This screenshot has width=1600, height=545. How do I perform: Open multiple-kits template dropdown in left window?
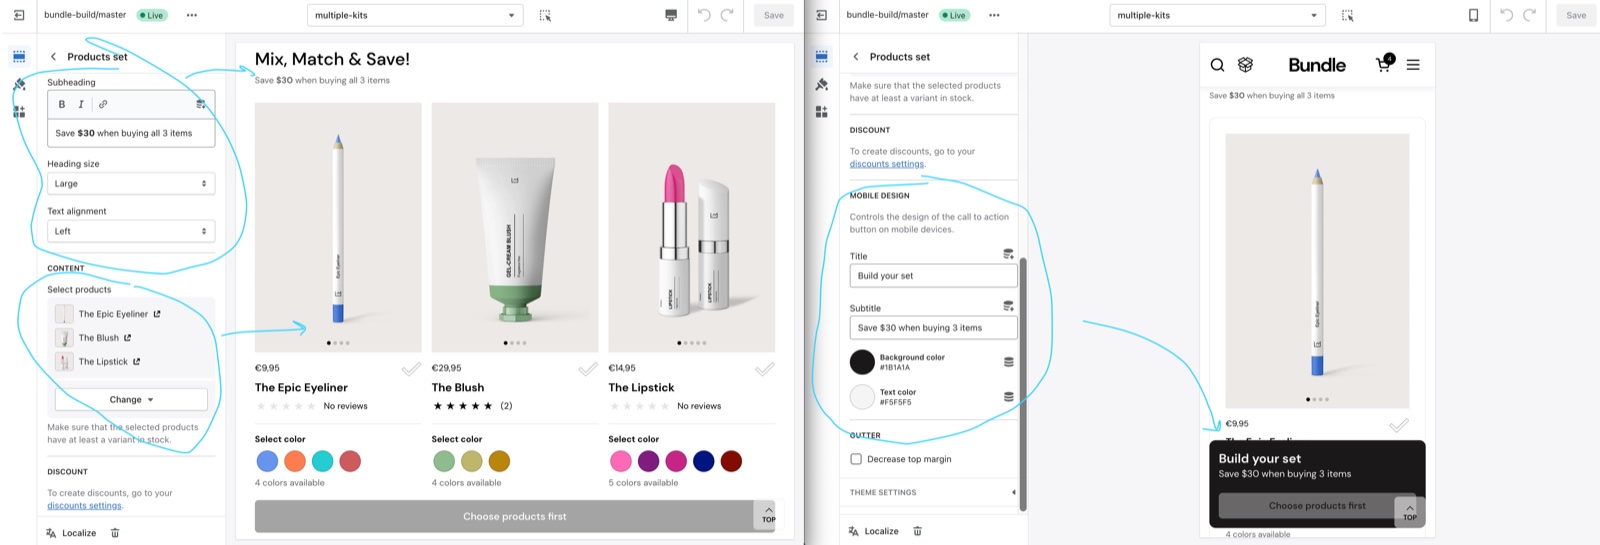[415, 15]
